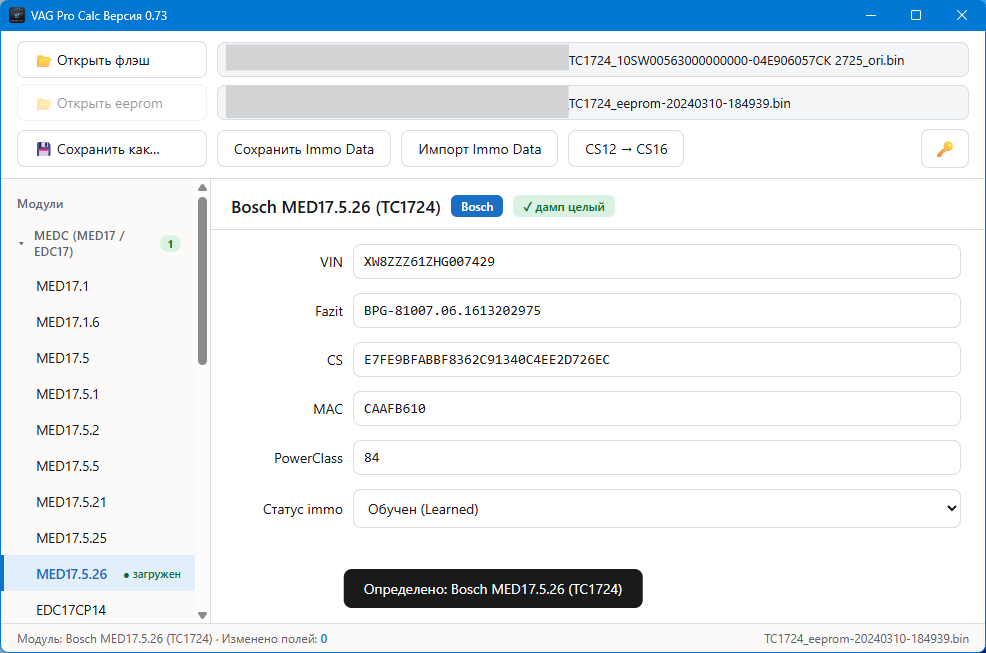986x653 pixels.
Task: Click into the MAC field
Action: coord(656,409)
